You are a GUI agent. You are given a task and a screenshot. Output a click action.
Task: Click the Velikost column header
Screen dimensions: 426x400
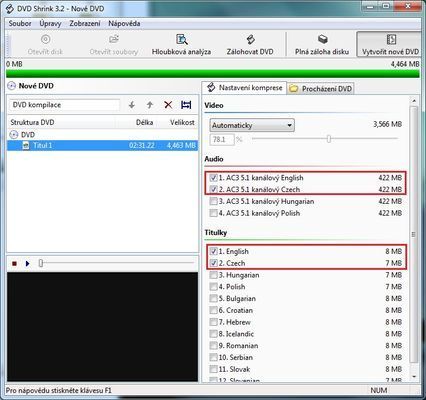(182, 122)
